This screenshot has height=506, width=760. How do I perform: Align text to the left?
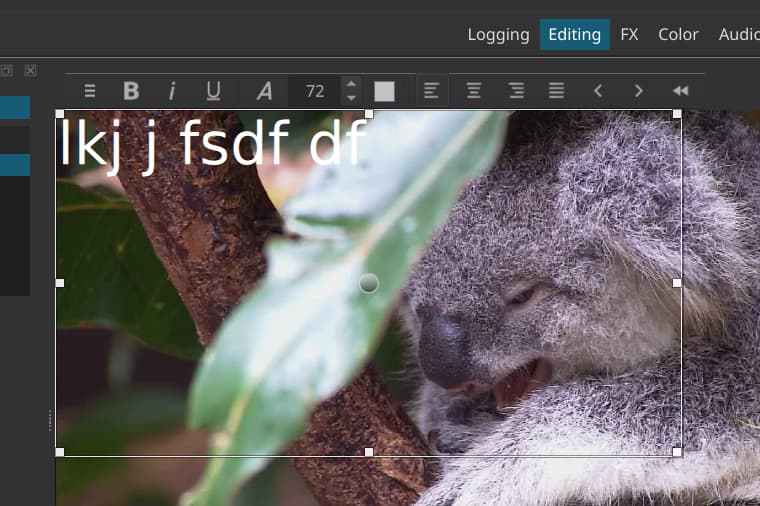pos(431,91)
